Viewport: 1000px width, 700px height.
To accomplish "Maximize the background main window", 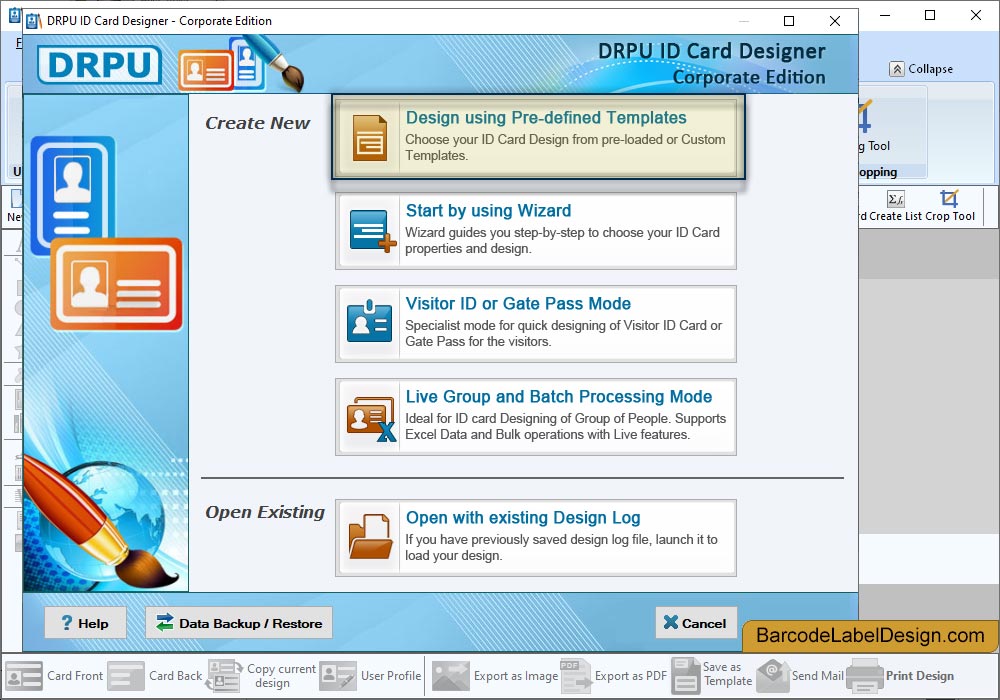I will coord(930,15).
